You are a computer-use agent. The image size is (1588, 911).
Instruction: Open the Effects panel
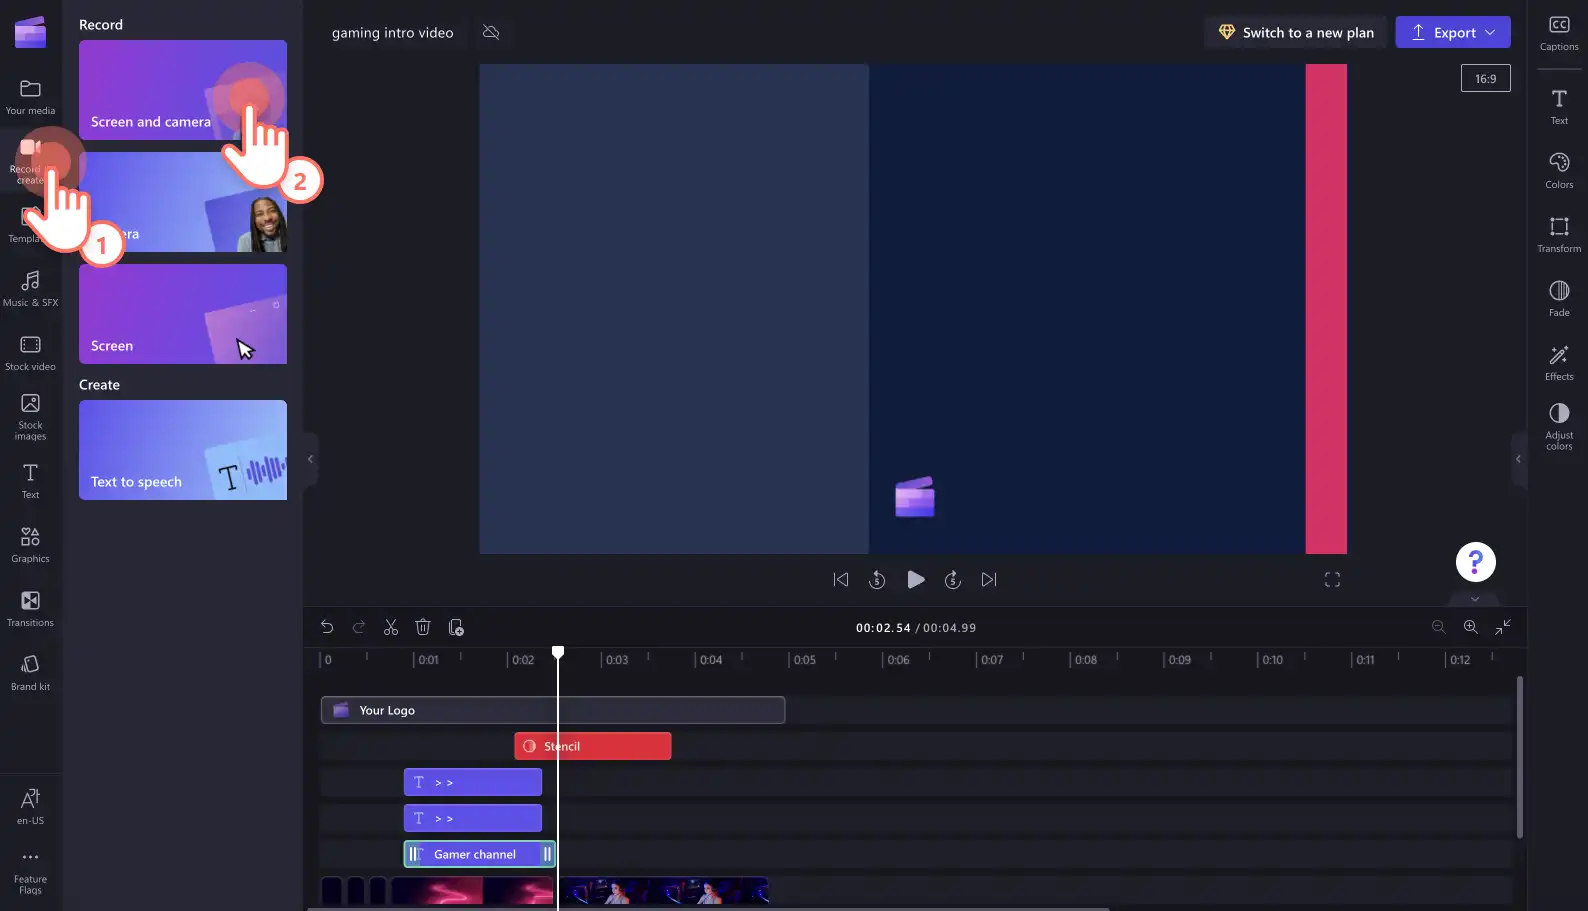[x=1559, y=362]
